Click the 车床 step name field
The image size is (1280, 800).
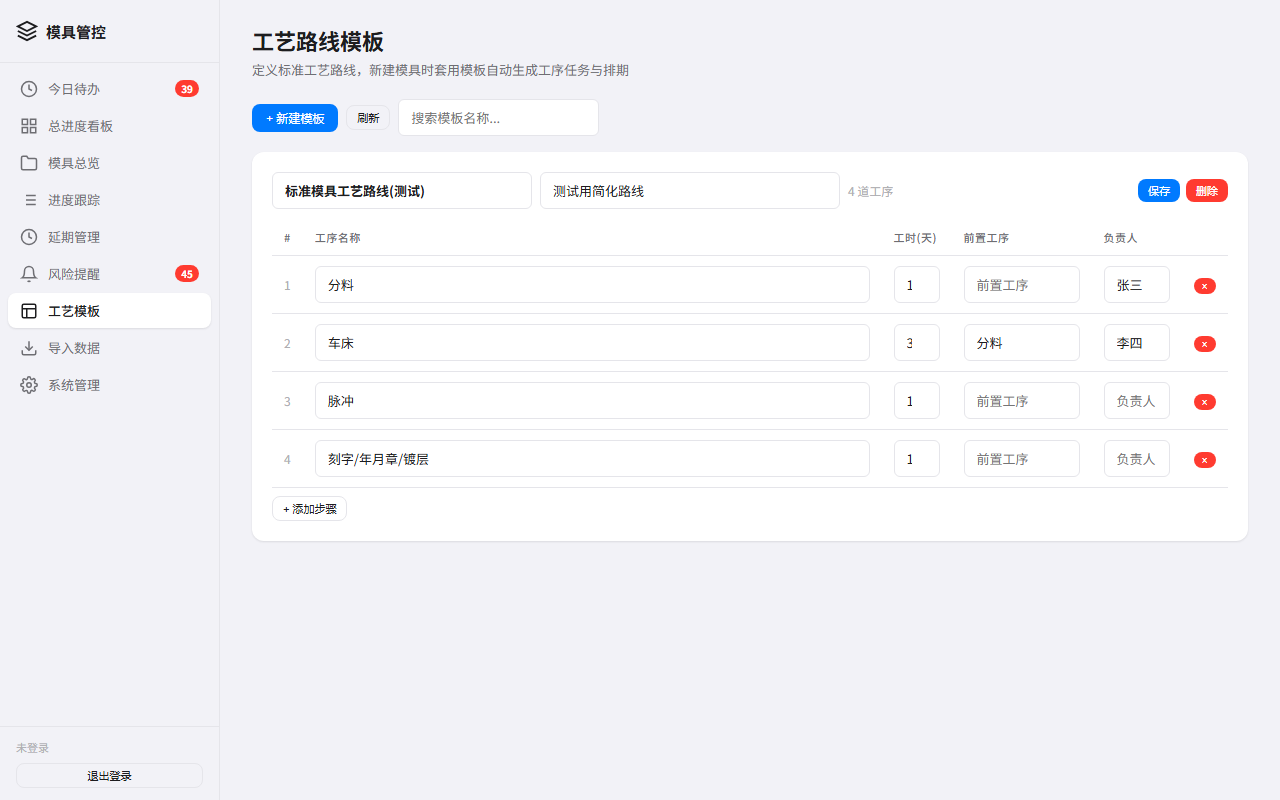pos(592,343)
